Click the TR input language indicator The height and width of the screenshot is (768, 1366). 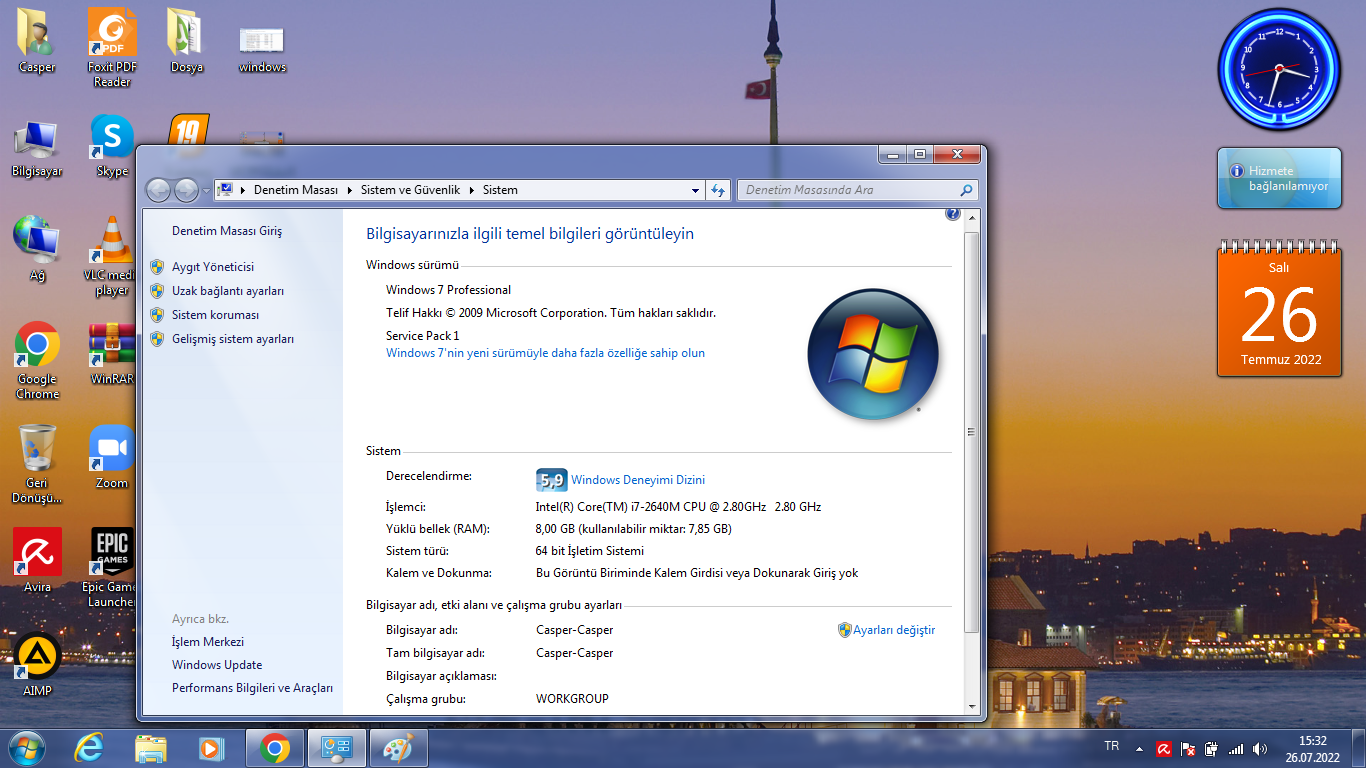coord(1112,746)
